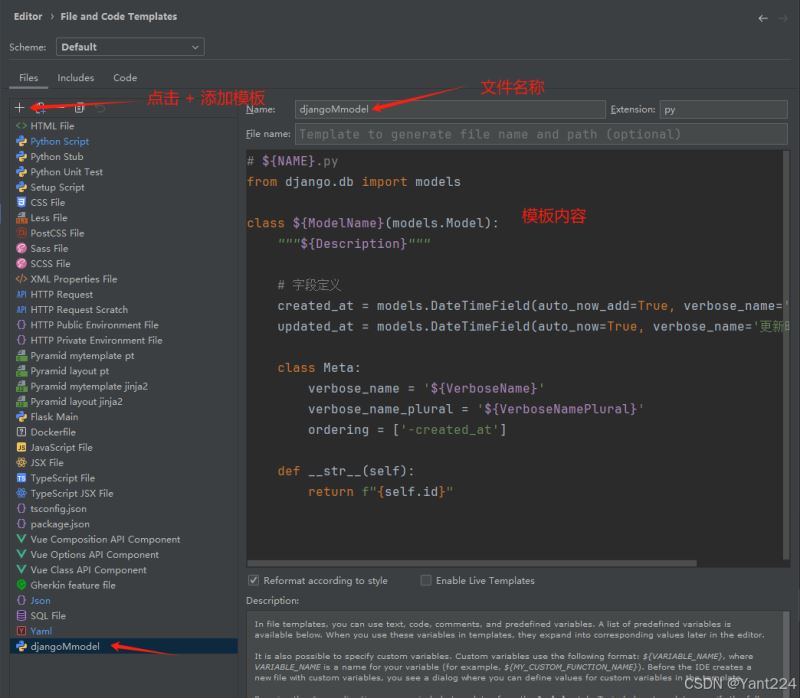Viewport: 800px width, 698px height.
Task: Click the plus icon to add template
Action: 19,108
